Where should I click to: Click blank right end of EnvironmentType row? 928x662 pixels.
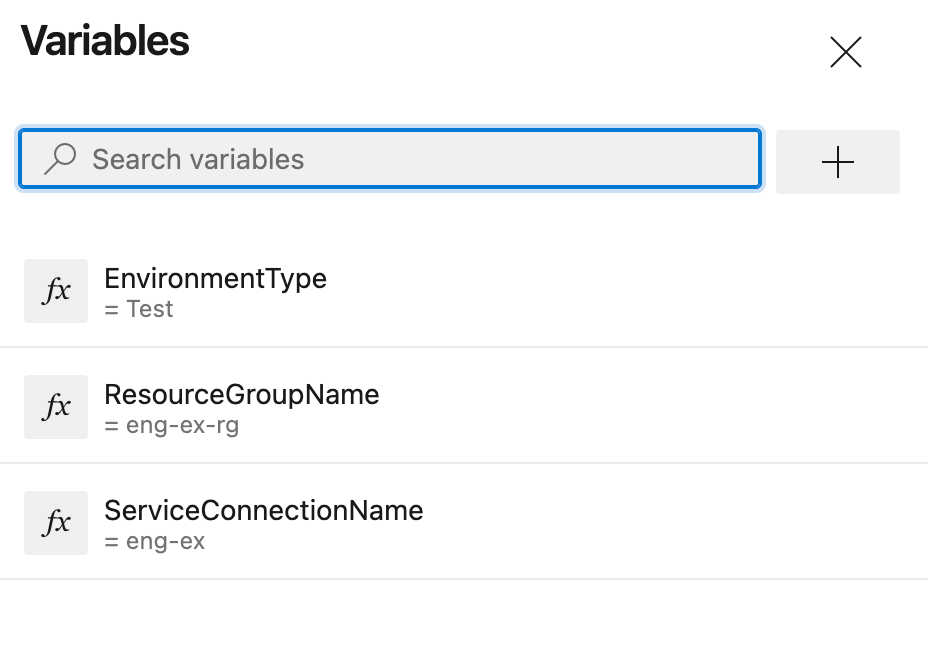(750, 291)
